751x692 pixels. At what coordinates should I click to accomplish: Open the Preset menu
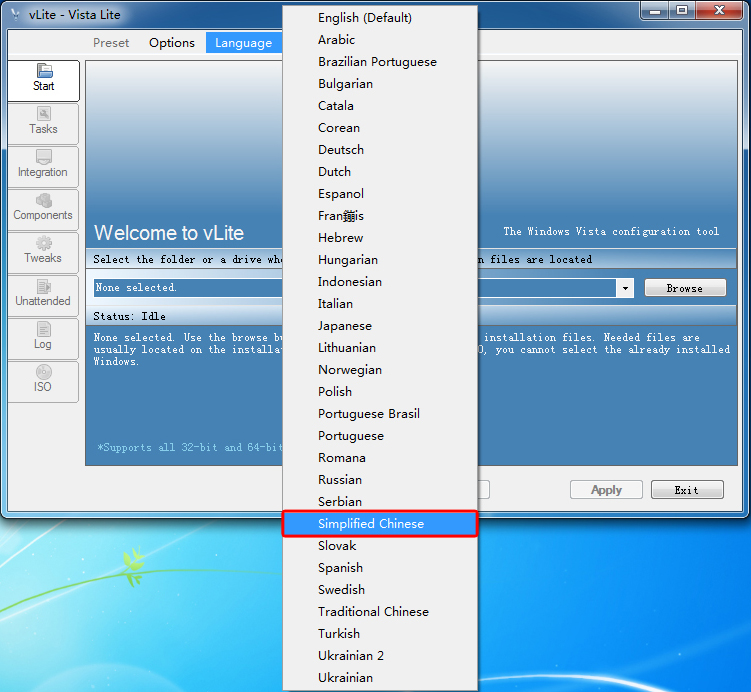click(111, 43)
